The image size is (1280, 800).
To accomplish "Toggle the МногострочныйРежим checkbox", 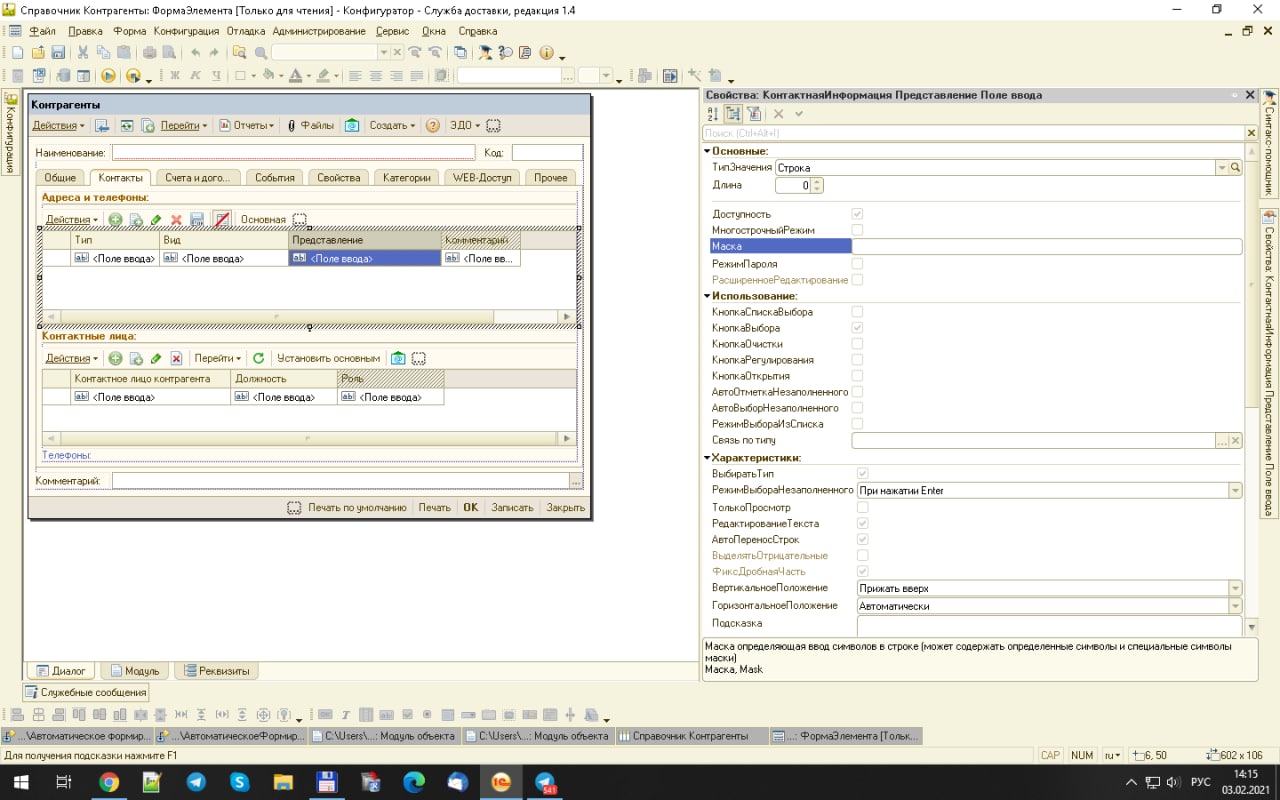I will (857, 230).
